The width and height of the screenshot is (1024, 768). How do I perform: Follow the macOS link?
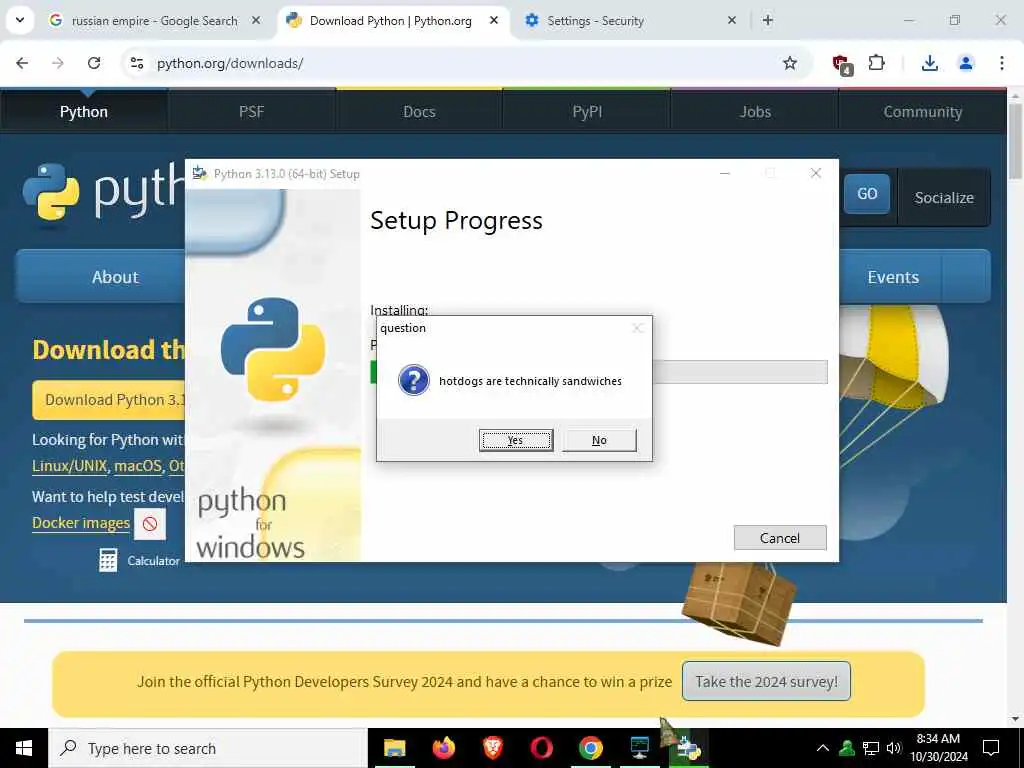(138, 466)
